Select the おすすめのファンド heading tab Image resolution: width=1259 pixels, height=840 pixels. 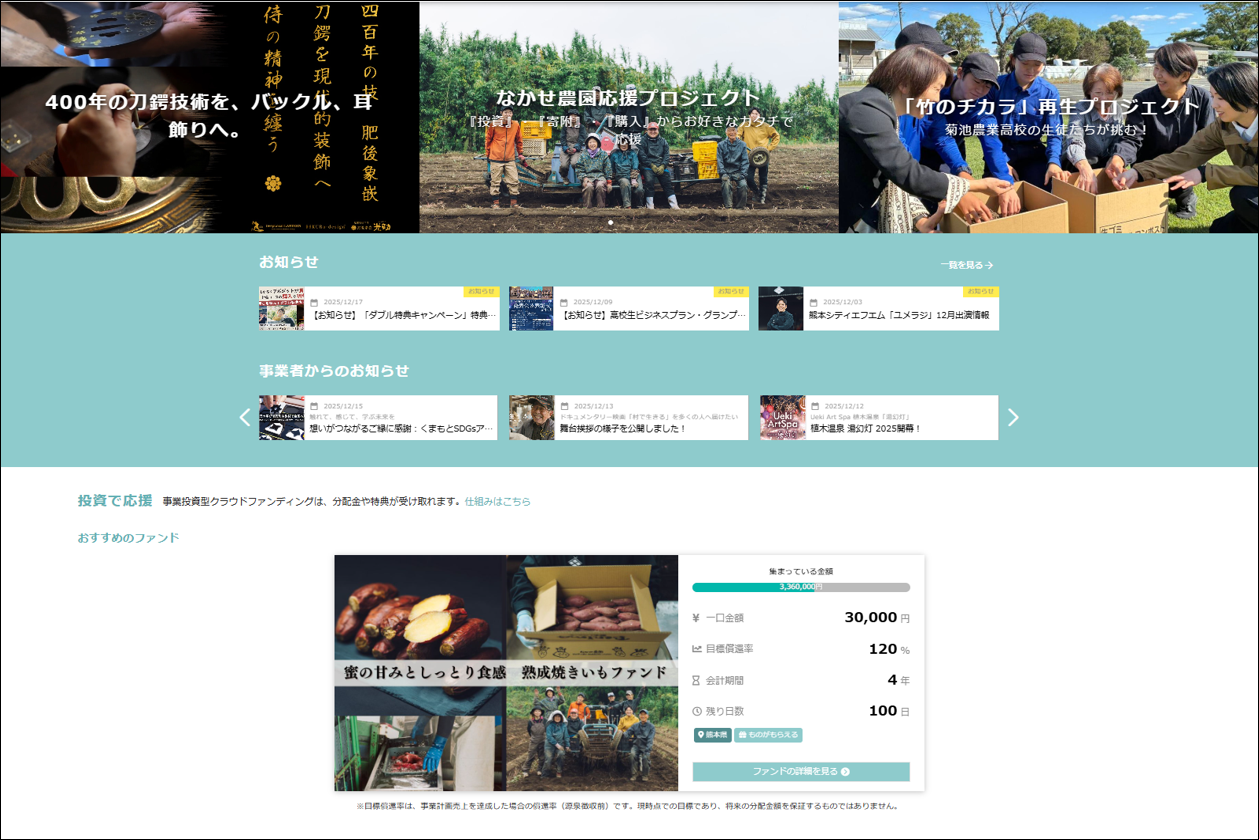[128, 538]
